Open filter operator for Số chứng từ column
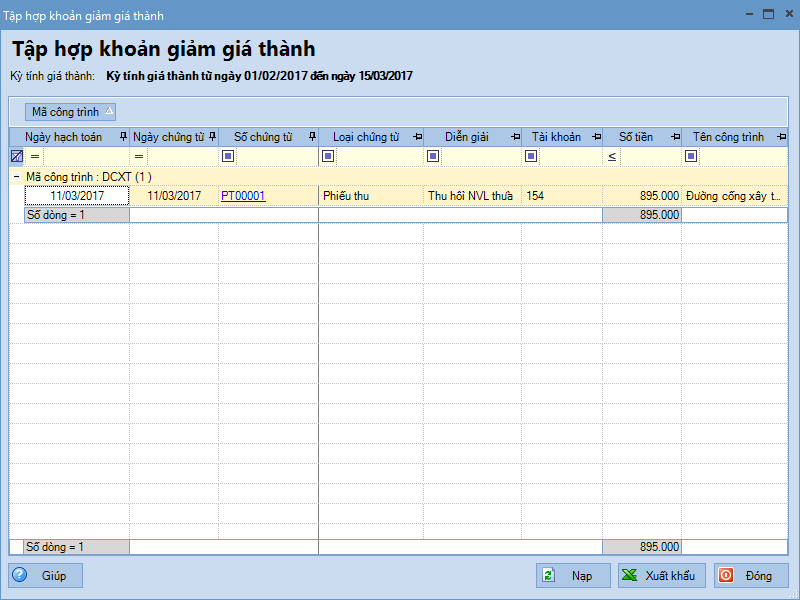Screen dimensions: 800x600 click(228, 156)
